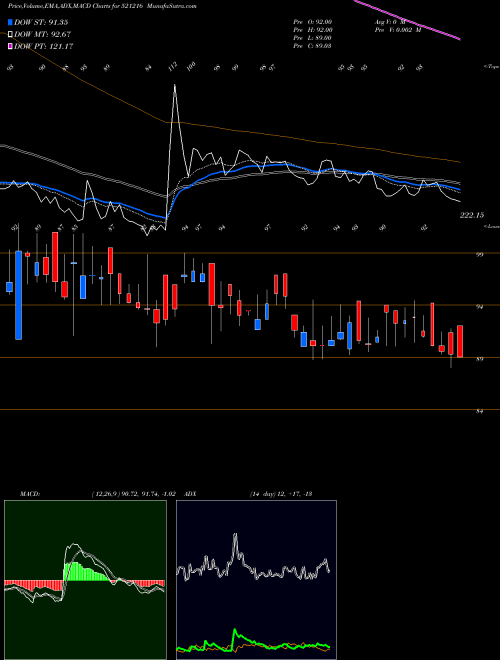
Task: Select the 'DOW PT: 121.17' legend text
Action: click(43, 46)
